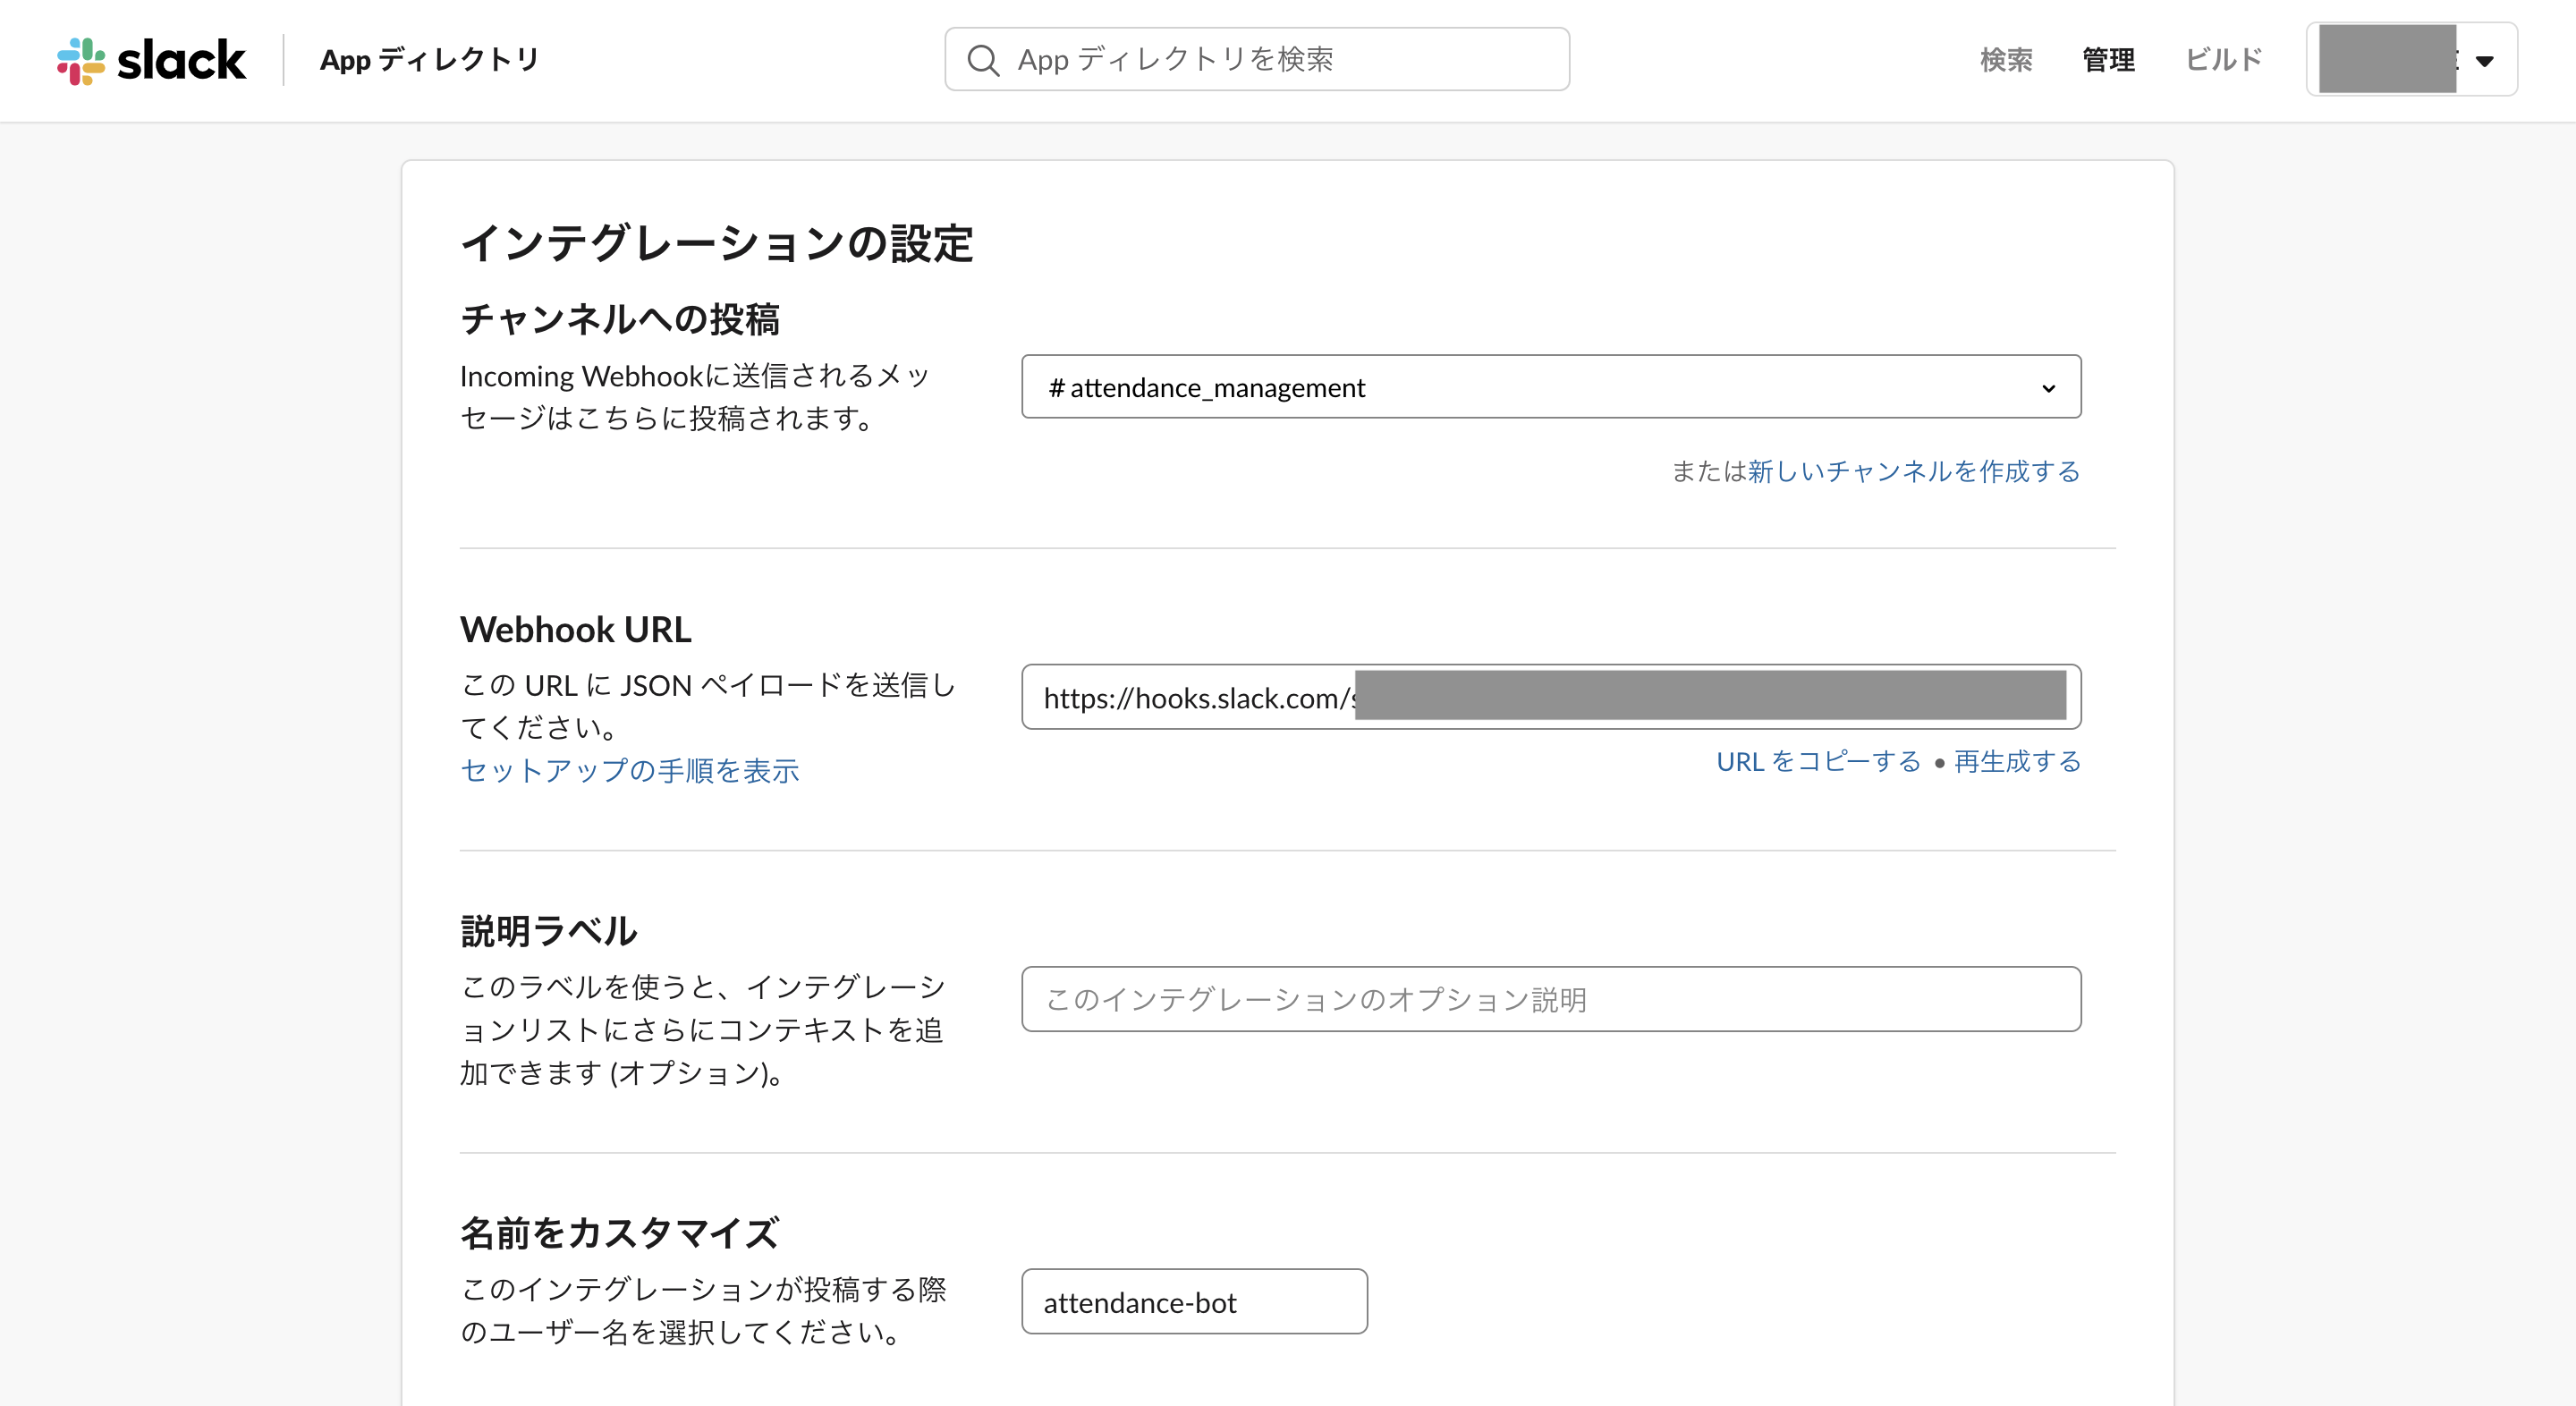Screen dimensions: 2576x1406
Task: Open the App ディレクトリ home link
Action: [x=430, y=60]
